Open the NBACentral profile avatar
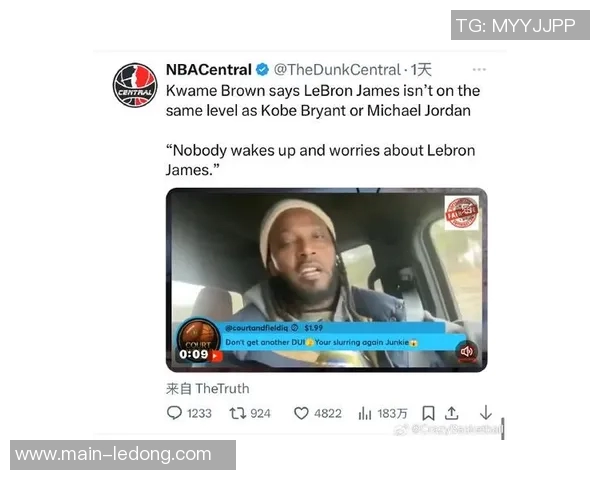 135,85
